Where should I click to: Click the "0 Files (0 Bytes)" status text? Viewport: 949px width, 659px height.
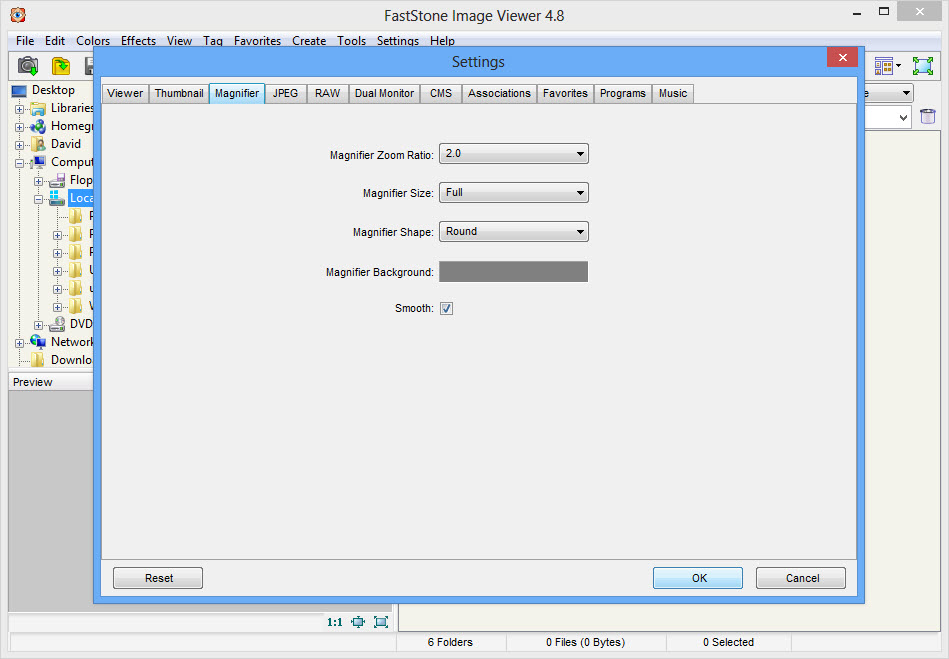585,642
